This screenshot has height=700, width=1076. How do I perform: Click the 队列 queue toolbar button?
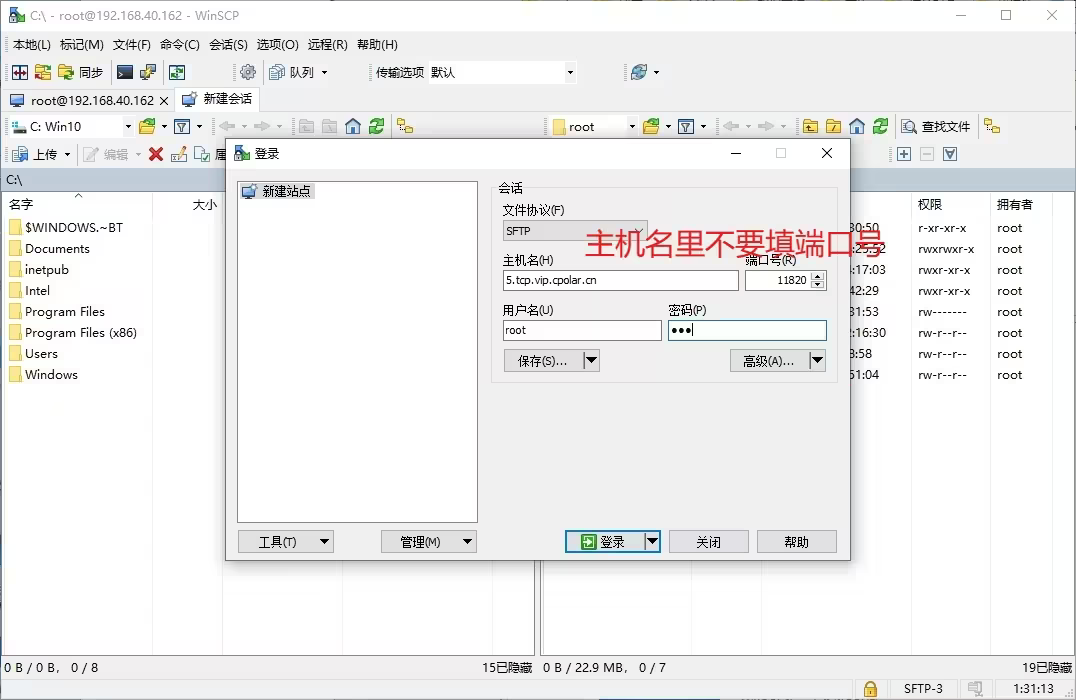[x=292, y=72]
